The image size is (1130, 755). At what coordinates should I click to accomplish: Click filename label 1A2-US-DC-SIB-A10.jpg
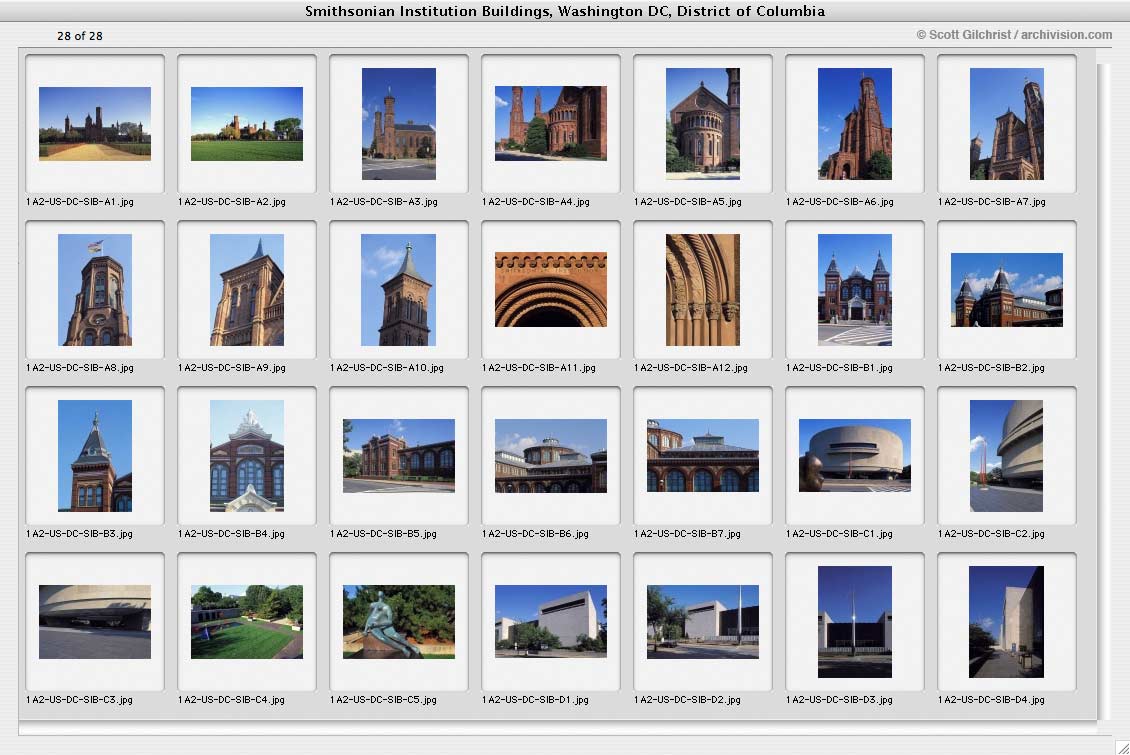click(387, 367)
